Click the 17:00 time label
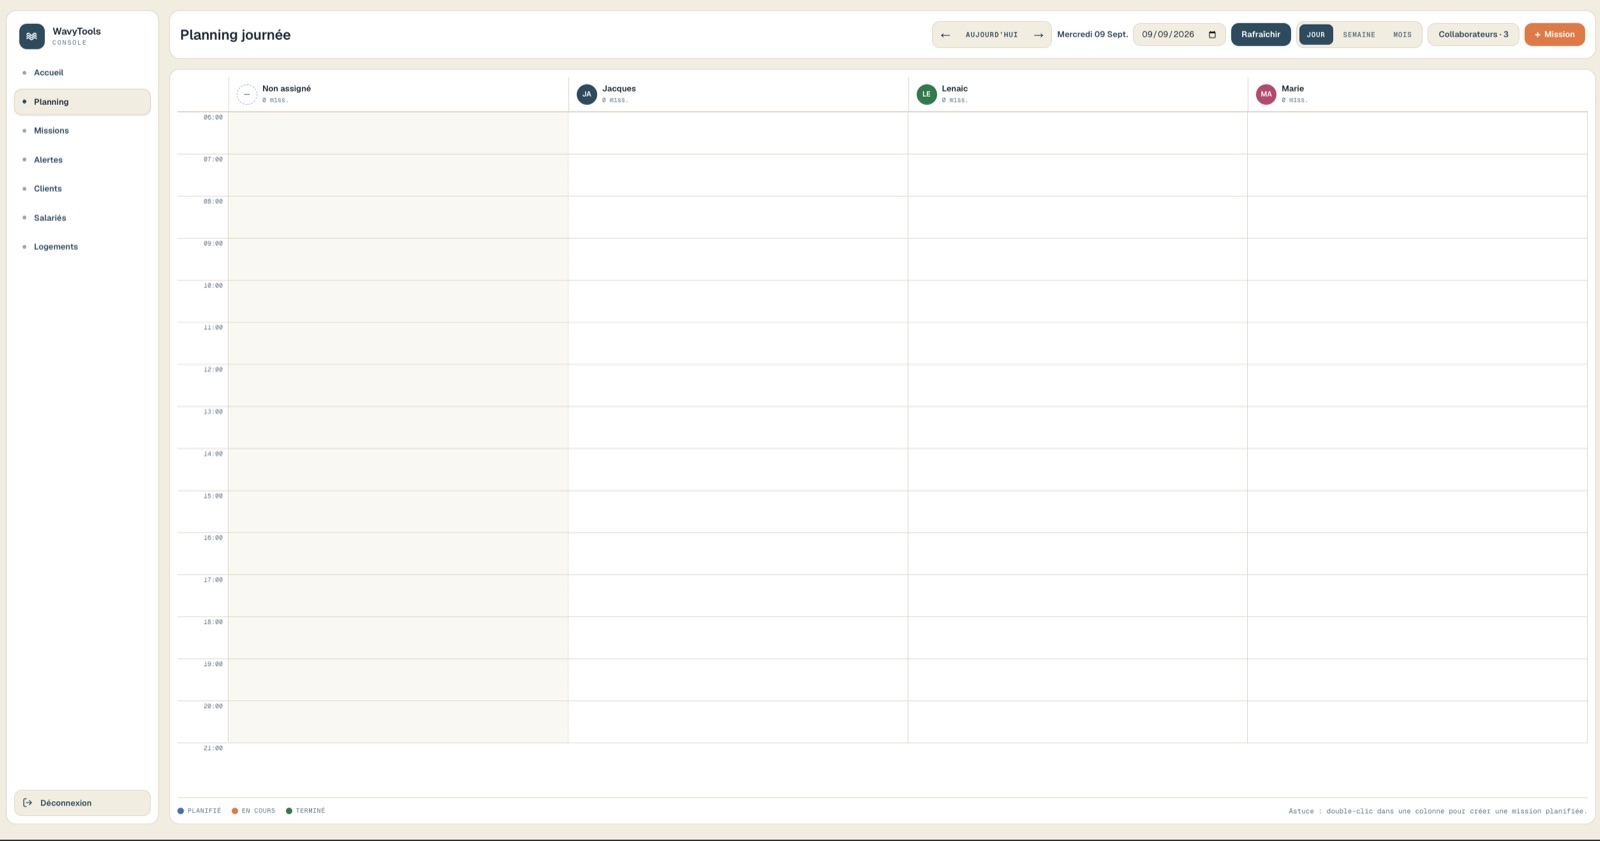Image resolution: width=1600 pixels, height=841 pixels. coord(213,580)
